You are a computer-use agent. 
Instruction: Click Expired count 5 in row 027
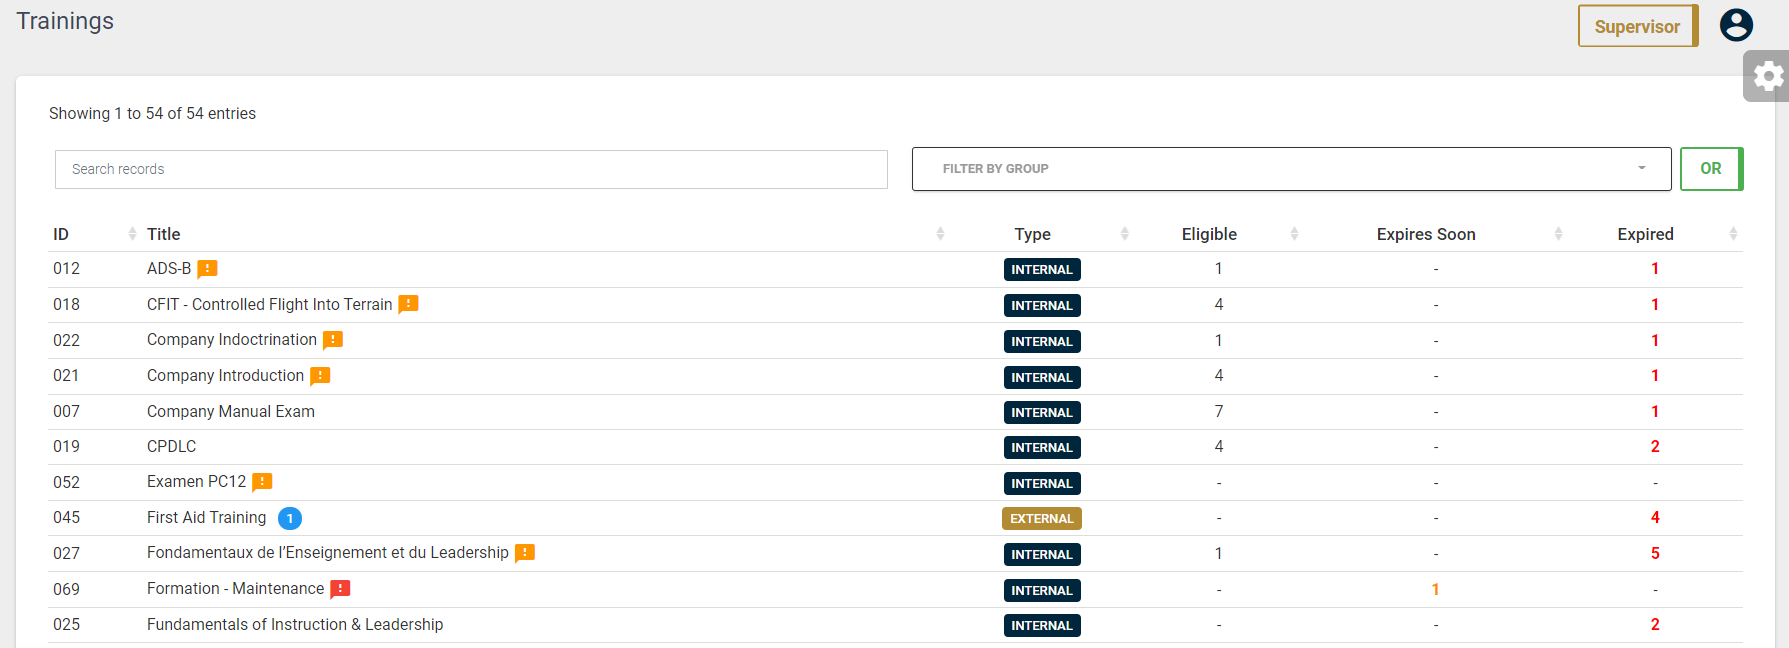pos(1655,554)
